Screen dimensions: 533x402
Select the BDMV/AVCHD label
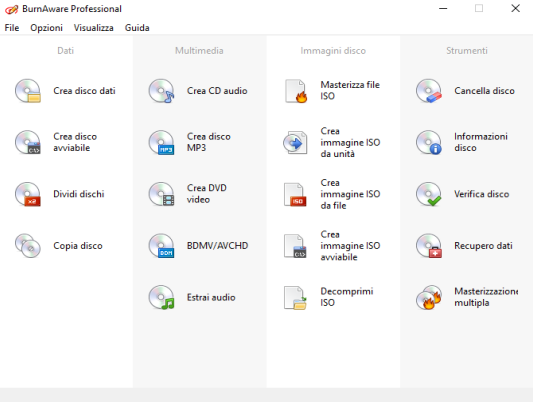point(218,245)
